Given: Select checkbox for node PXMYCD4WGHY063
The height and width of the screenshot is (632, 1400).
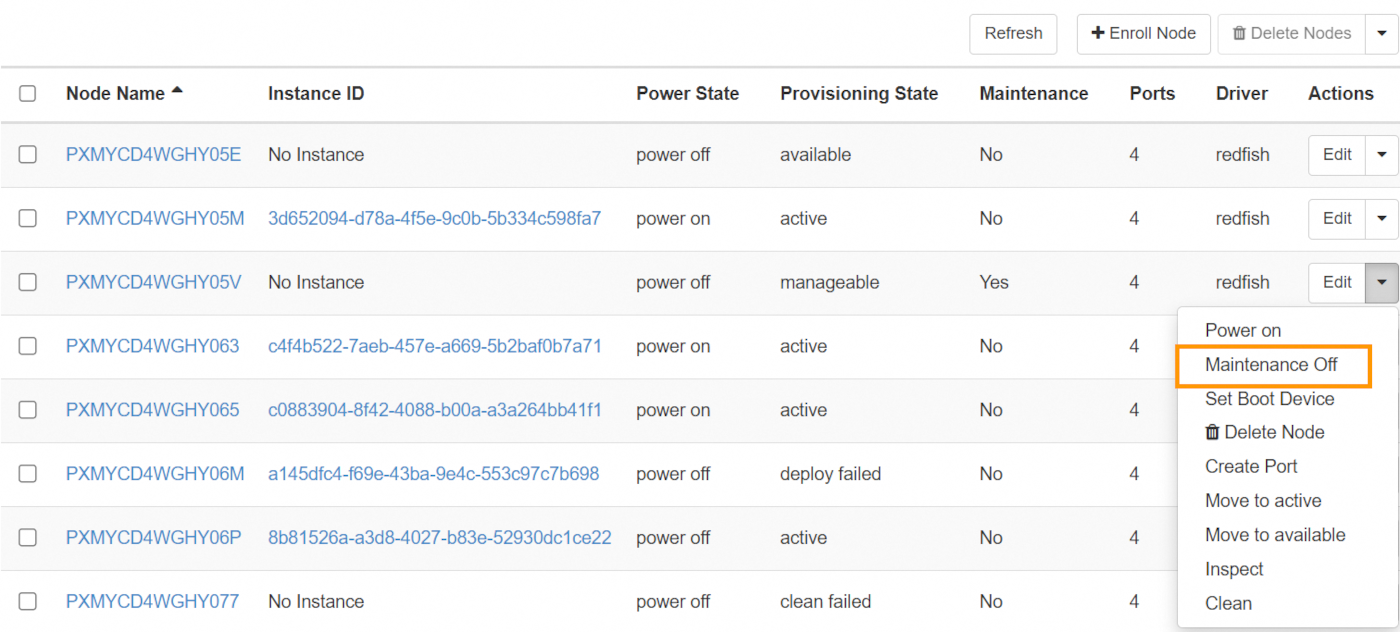Looking at the screenshot, I should point(28,346).
